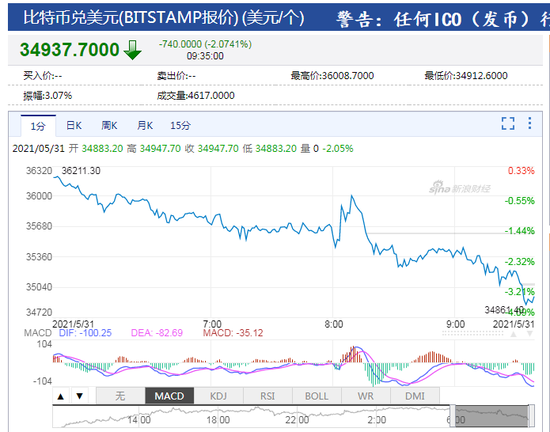This screenshot has width=550, height=432.
Task: Click the 22:00 mark in overview timeline
Action: [x=297, y=420]
